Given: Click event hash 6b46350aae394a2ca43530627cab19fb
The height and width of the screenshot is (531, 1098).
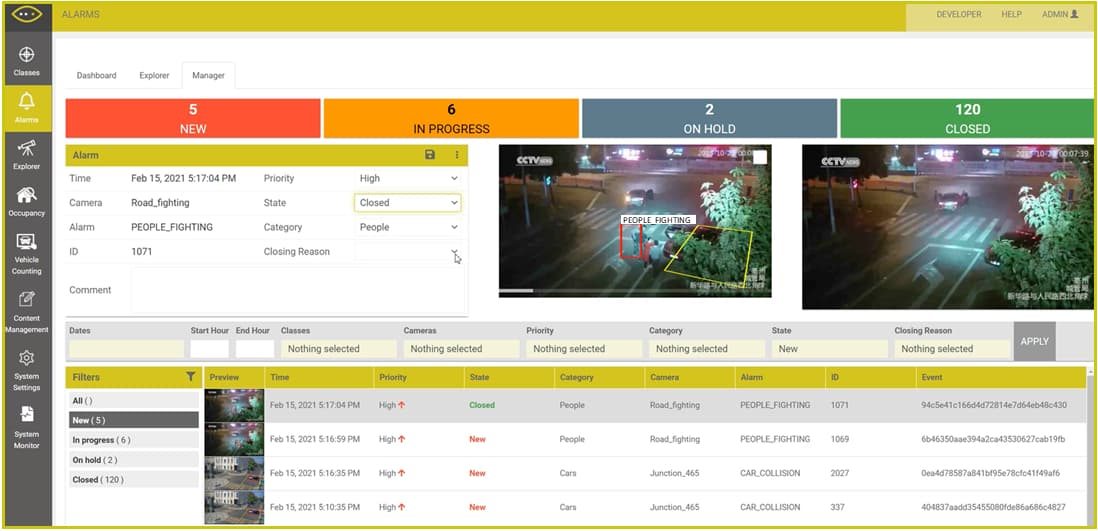Looking at the screenshot, I should 994,439.
